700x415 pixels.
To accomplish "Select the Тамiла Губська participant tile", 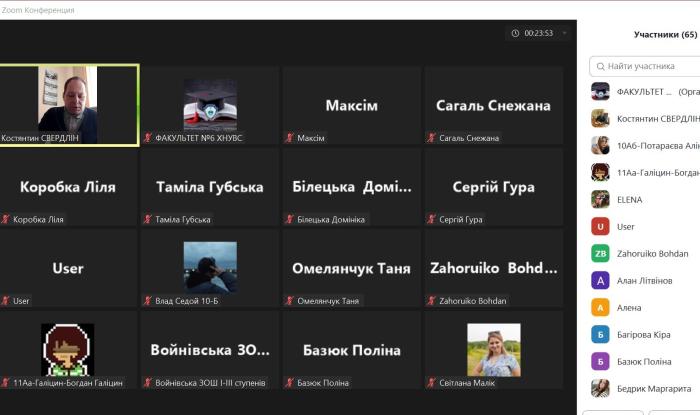I will pos(210,187).
